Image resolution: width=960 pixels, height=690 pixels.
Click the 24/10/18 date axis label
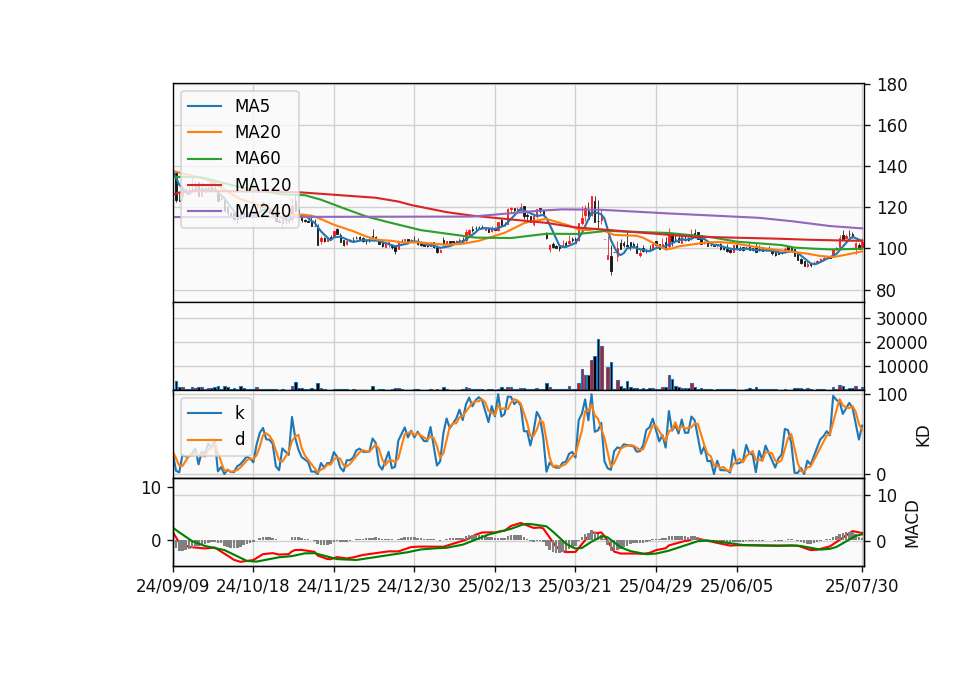pyautogui.click(x=253, y=586)
